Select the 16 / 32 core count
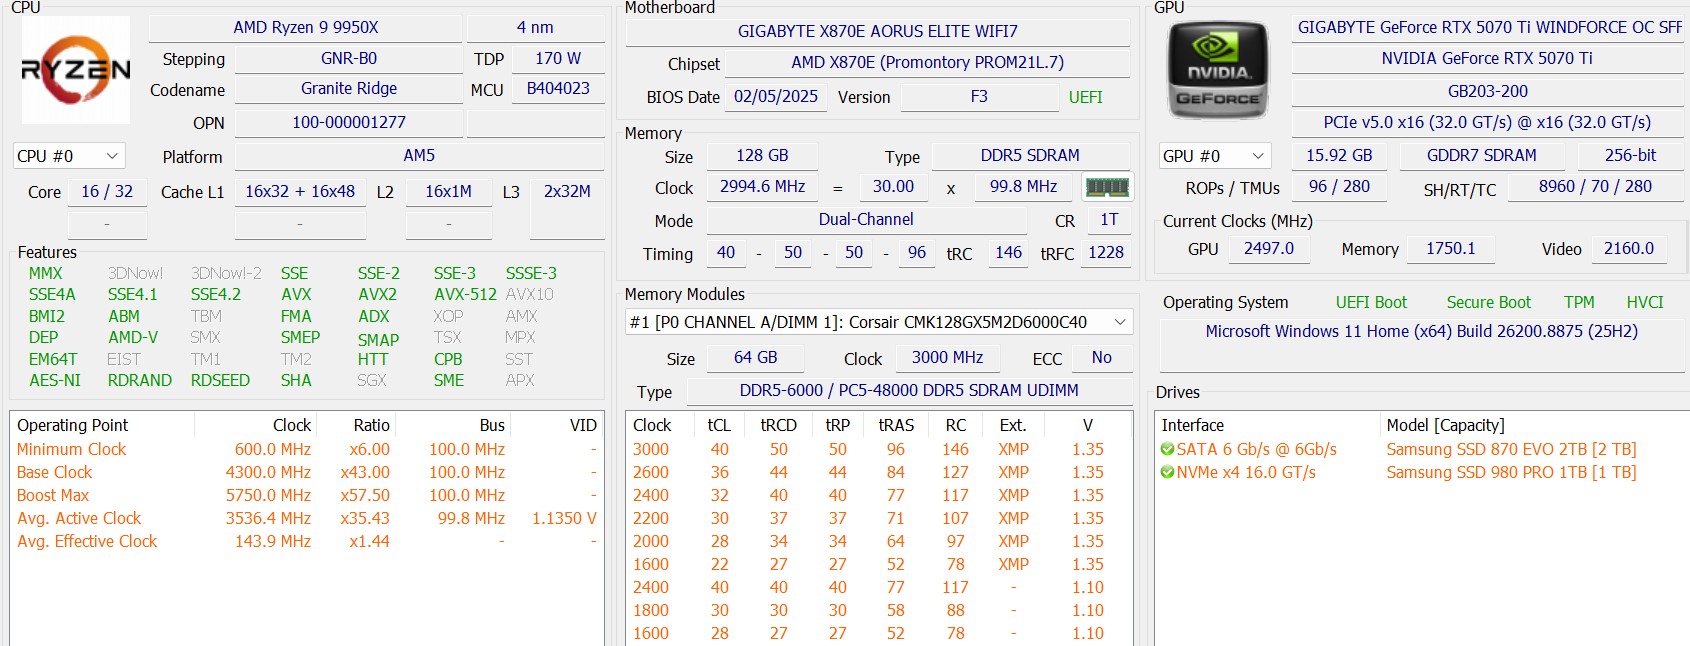This screenshot has width=1690, height=646. pos(107,192)
